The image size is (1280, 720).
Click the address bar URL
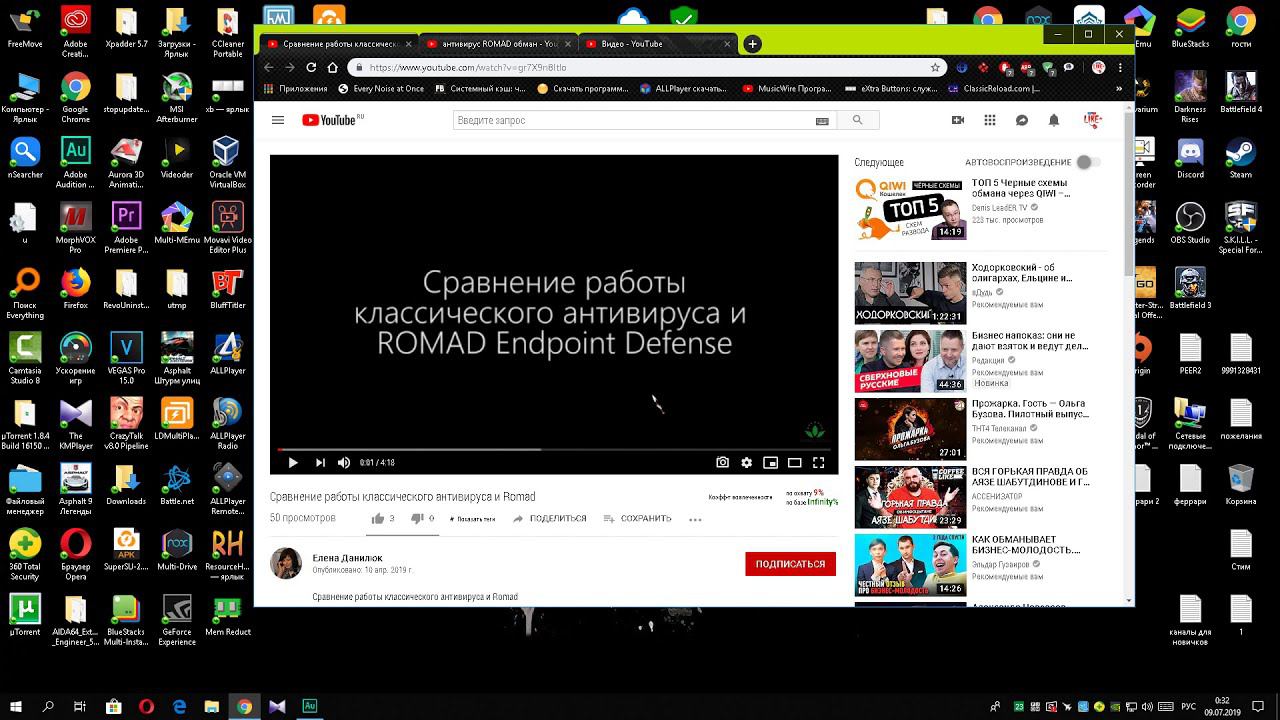tap(468, 68)
